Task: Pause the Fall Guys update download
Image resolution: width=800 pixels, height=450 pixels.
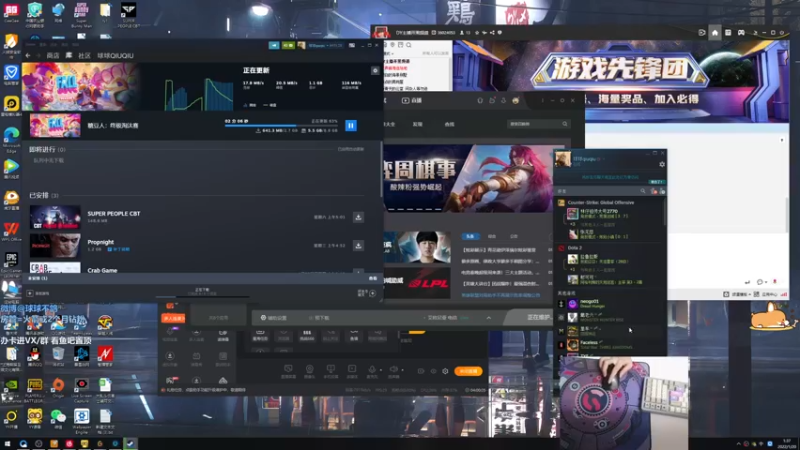Action: coord(351,125)
